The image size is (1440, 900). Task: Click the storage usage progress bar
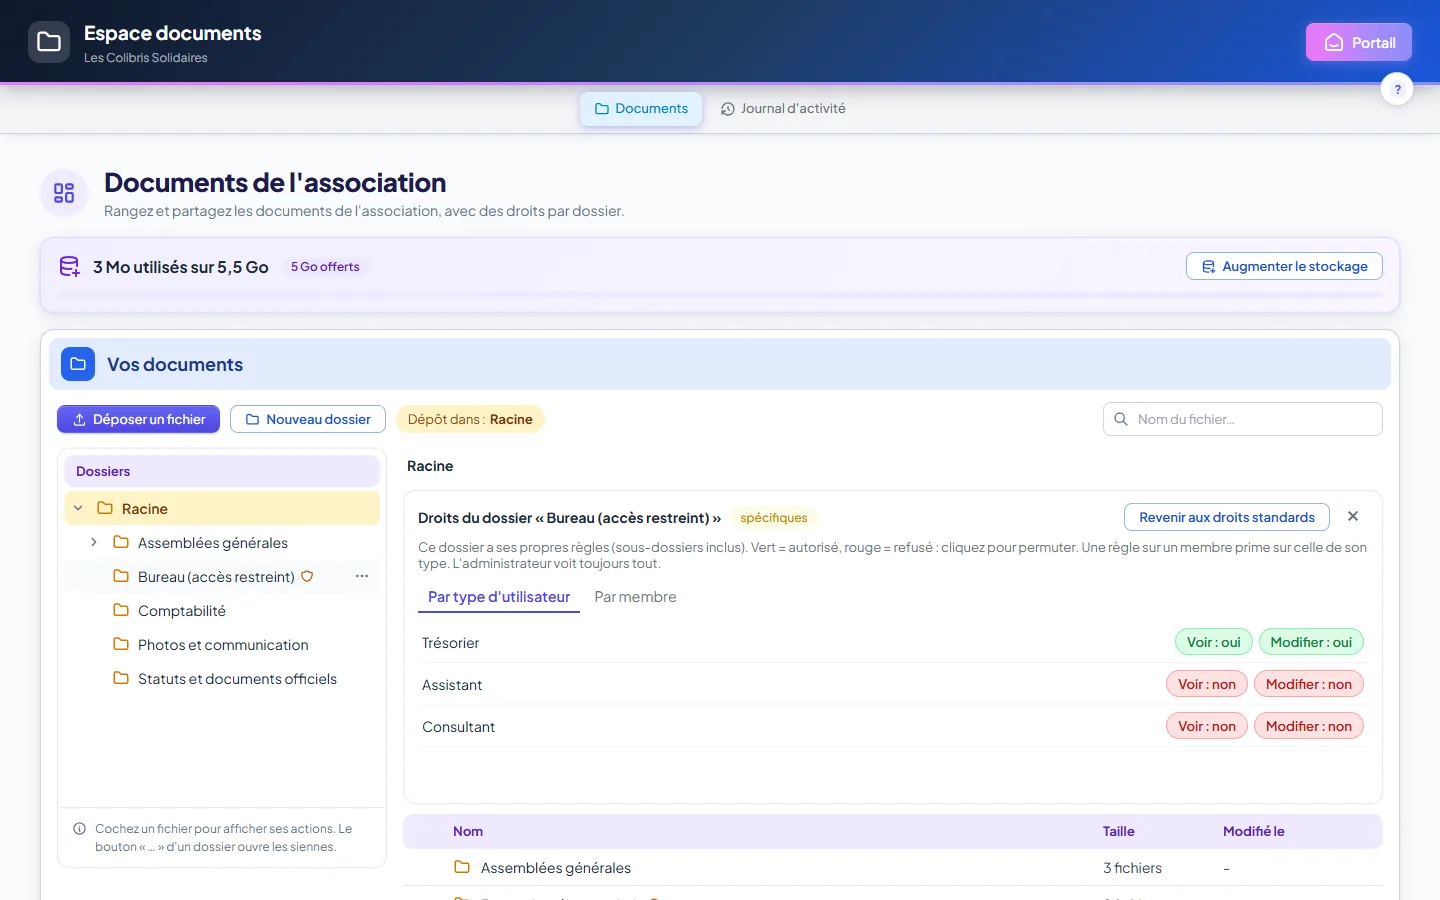[x=720, y=295]
